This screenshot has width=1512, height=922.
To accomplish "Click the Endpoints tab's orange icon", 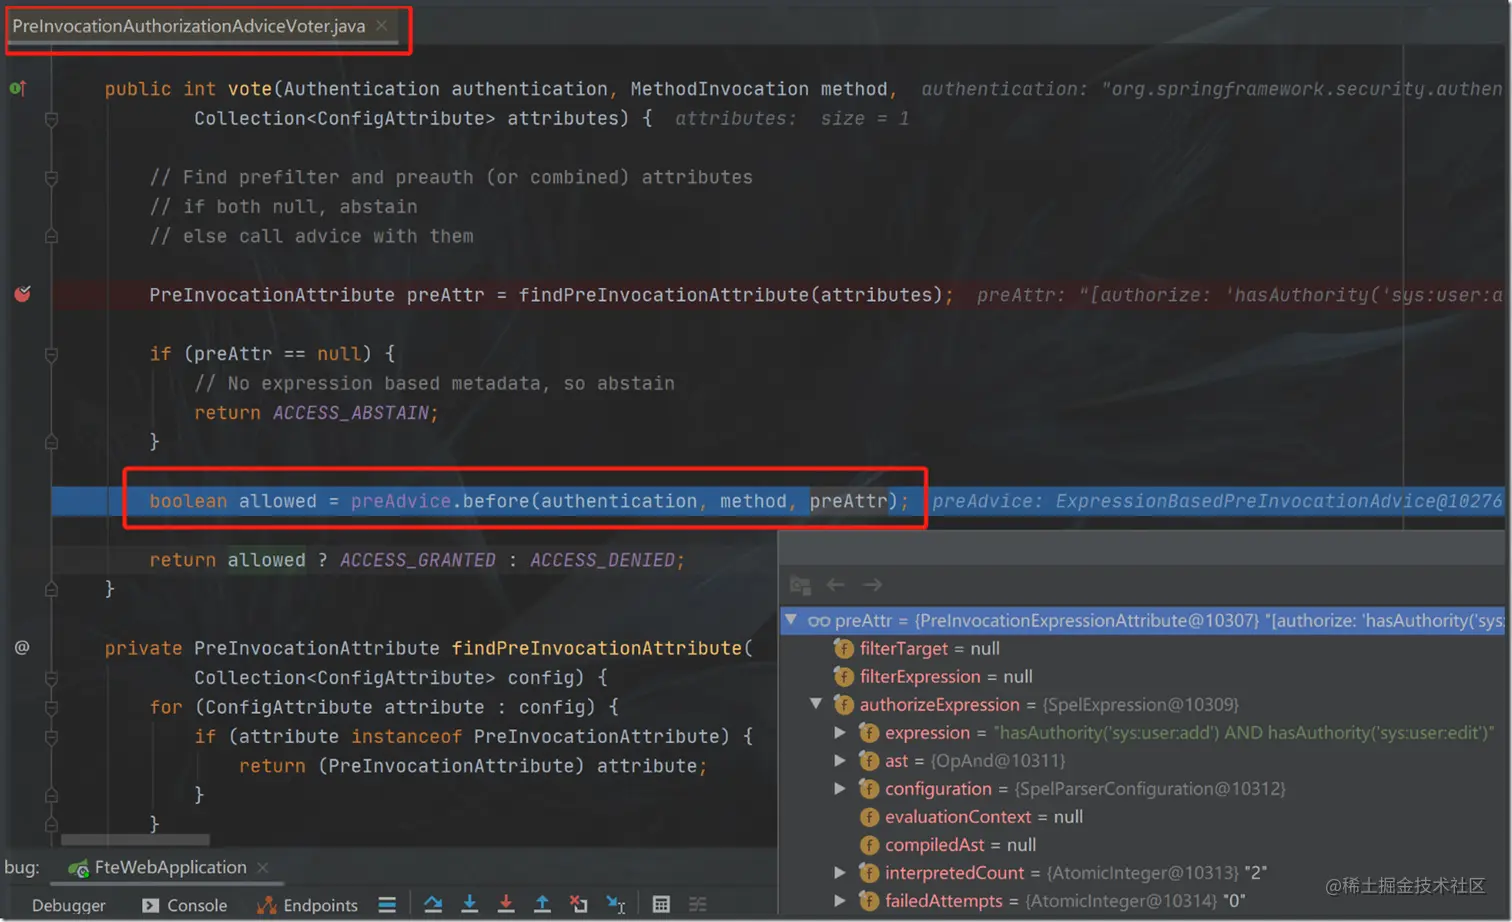I will pos(267,905).
